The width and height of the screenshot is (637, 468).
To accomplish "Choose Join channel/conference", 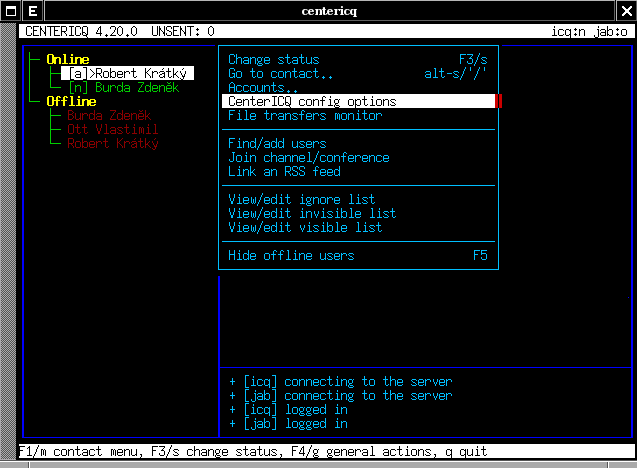I will 309,157.
